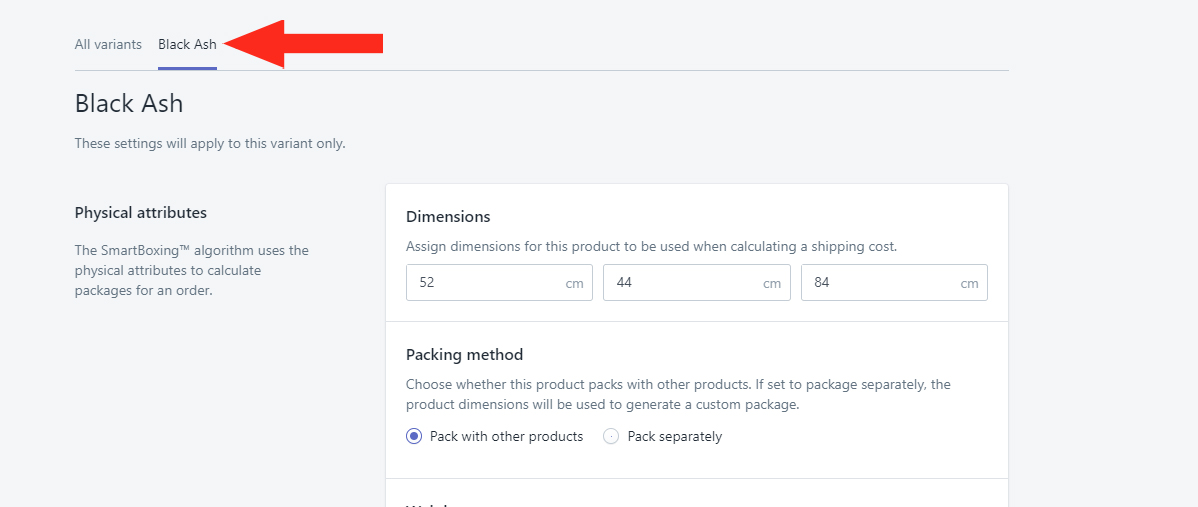The image size is (1198, 507).
Task: Click the cm unit in the 52 field
Action: pyautogui.click(x=574, y=284)
